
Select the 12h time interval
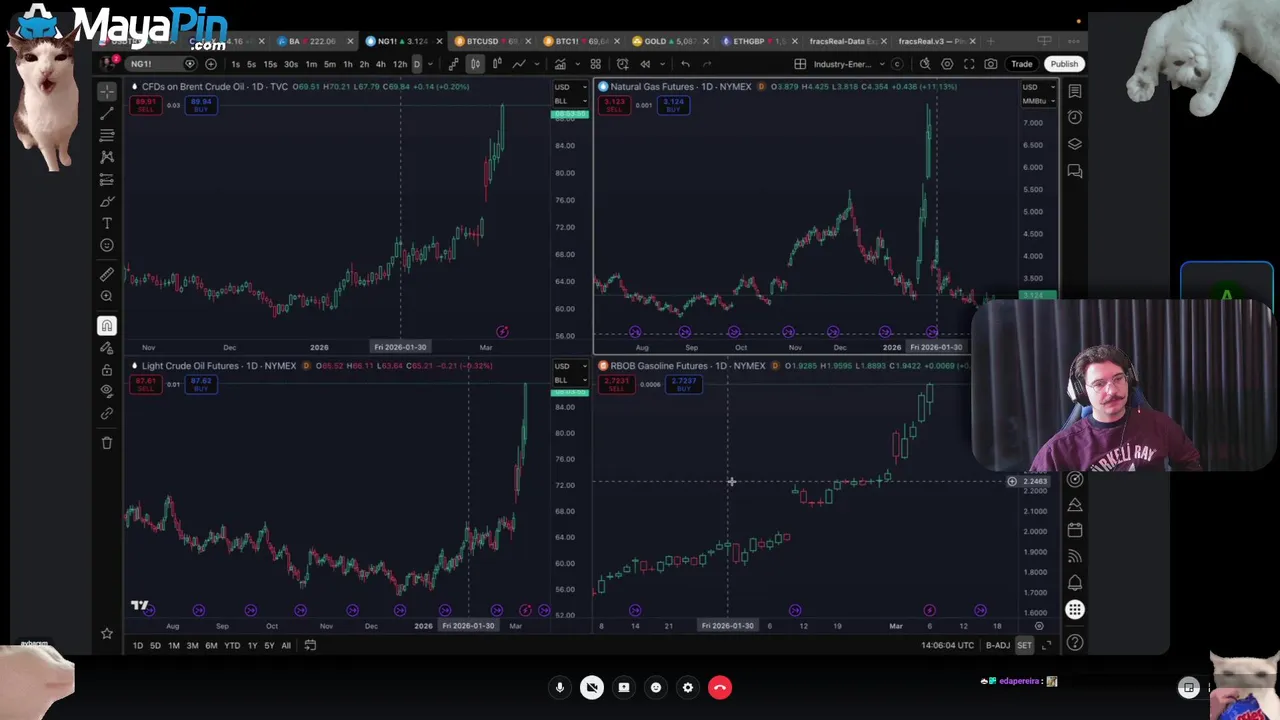400,64
